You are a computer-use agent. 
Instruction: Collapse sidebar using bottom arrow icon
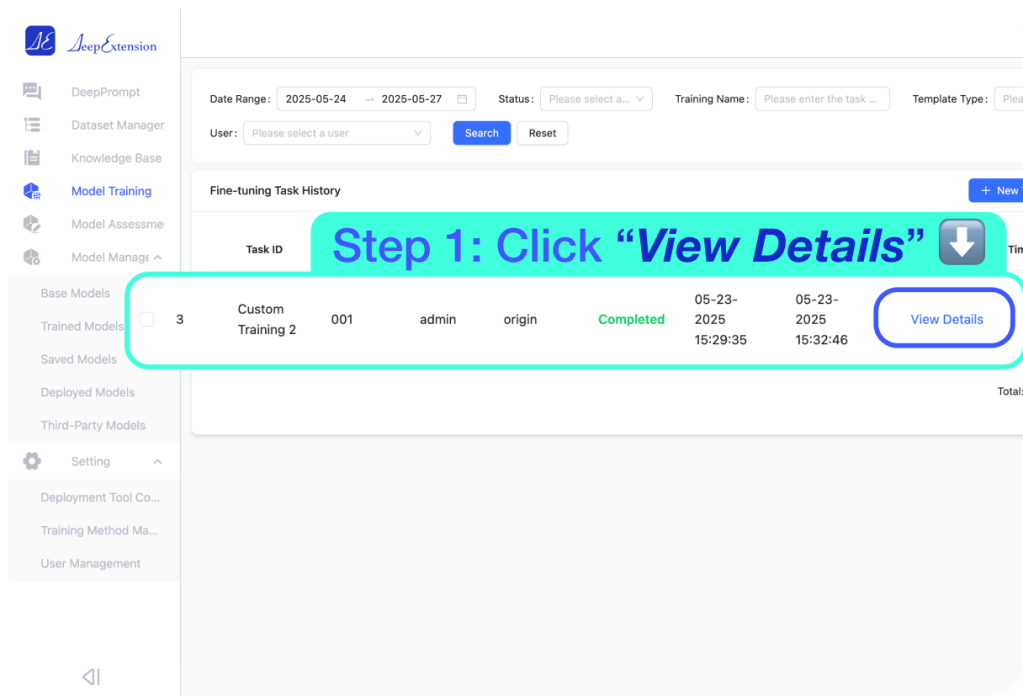(91, 677)
